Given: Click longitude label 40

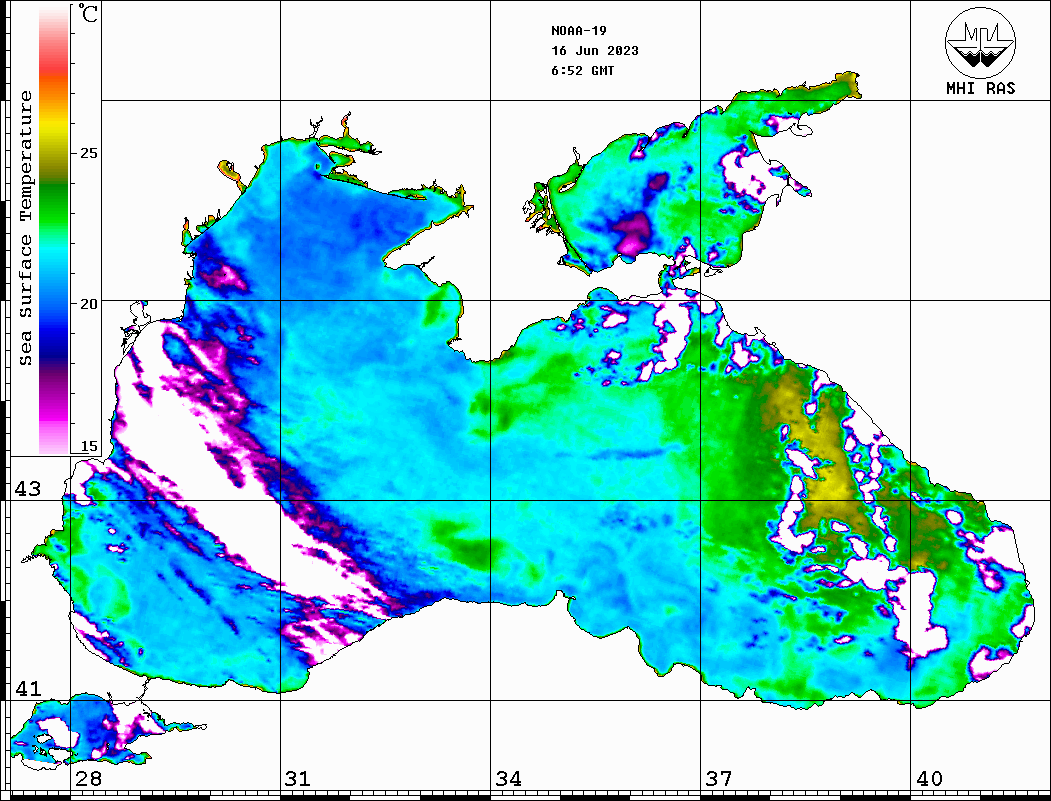Looking at the screenshot, I should tap(929, 779).
